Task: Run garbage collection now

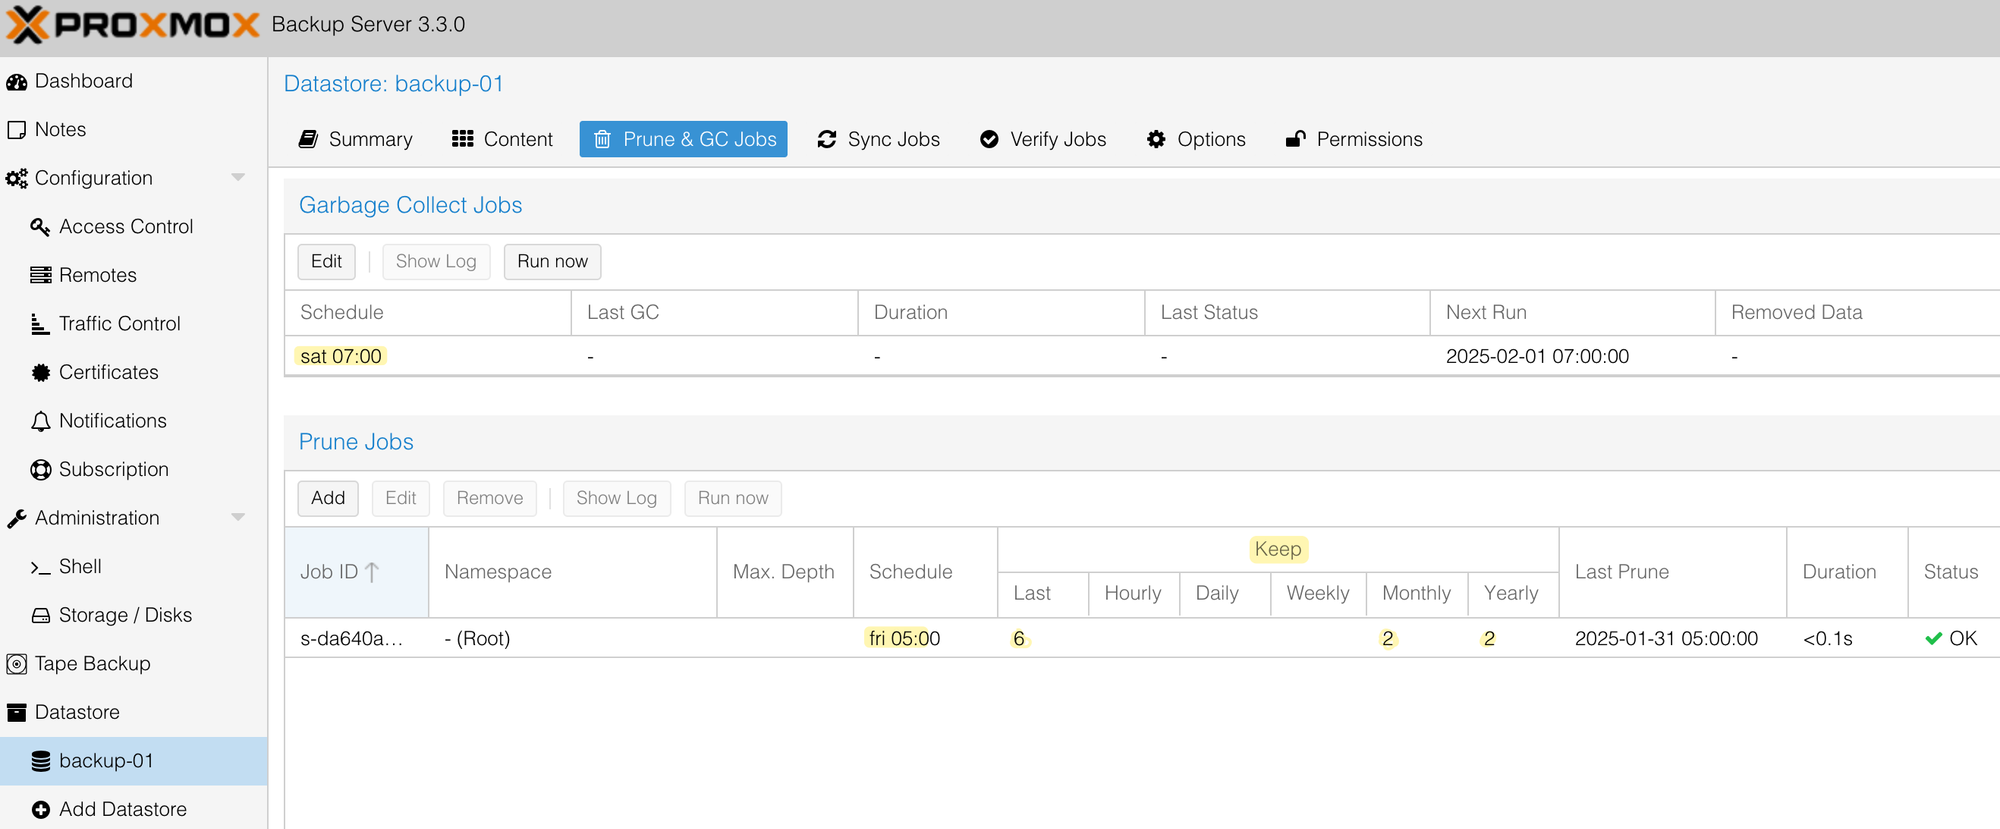Action: [x=552, y=262]
